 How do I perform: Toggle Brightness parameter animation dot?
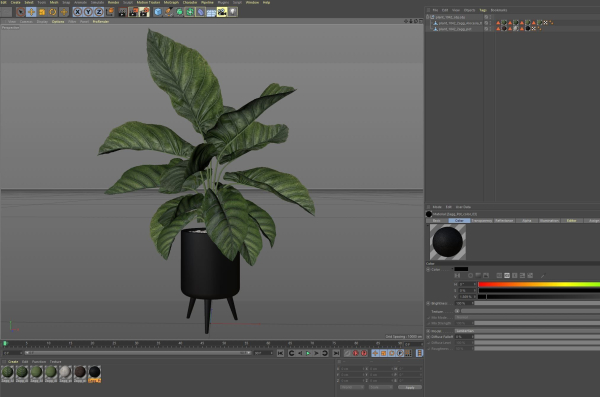[428, 303]
